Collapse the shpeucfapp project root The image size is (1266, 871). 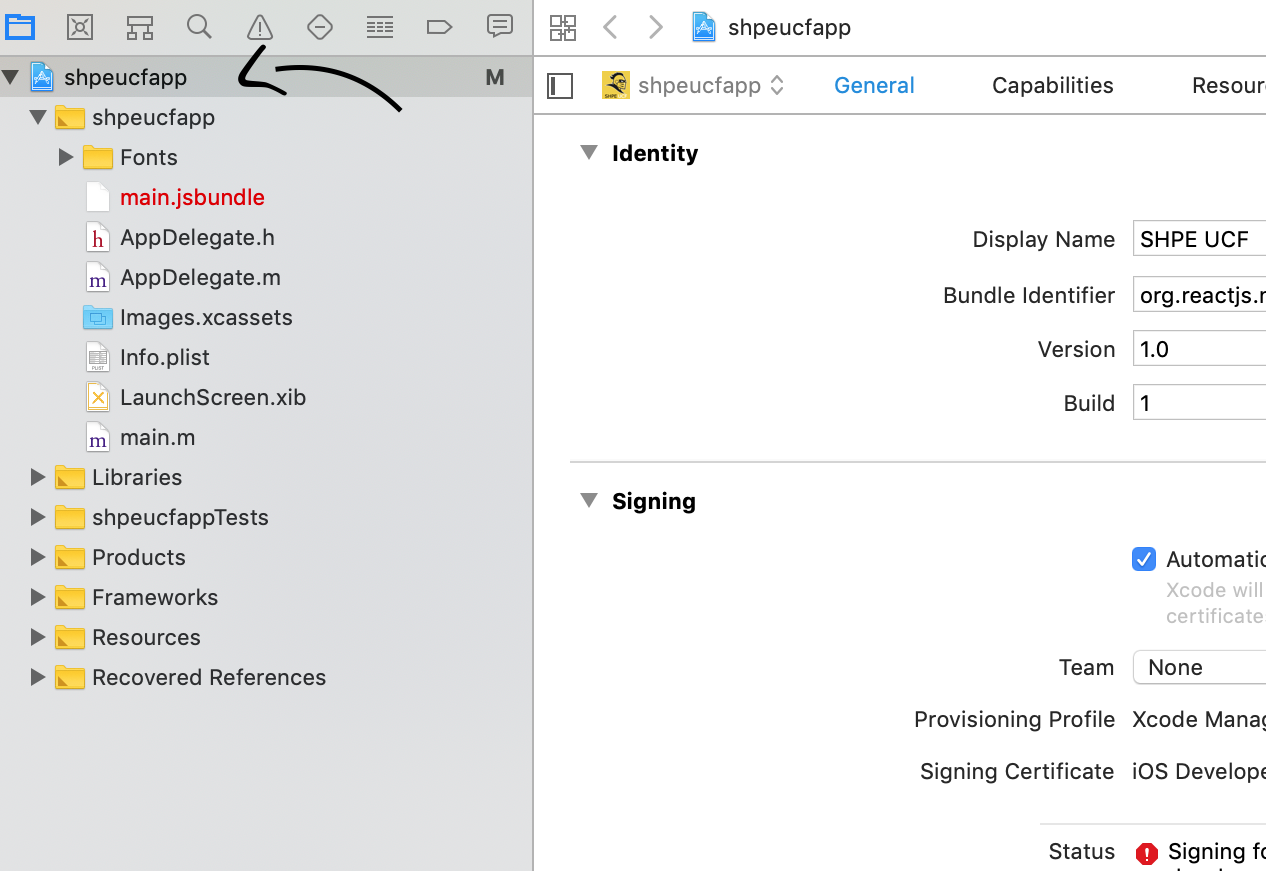11,77
